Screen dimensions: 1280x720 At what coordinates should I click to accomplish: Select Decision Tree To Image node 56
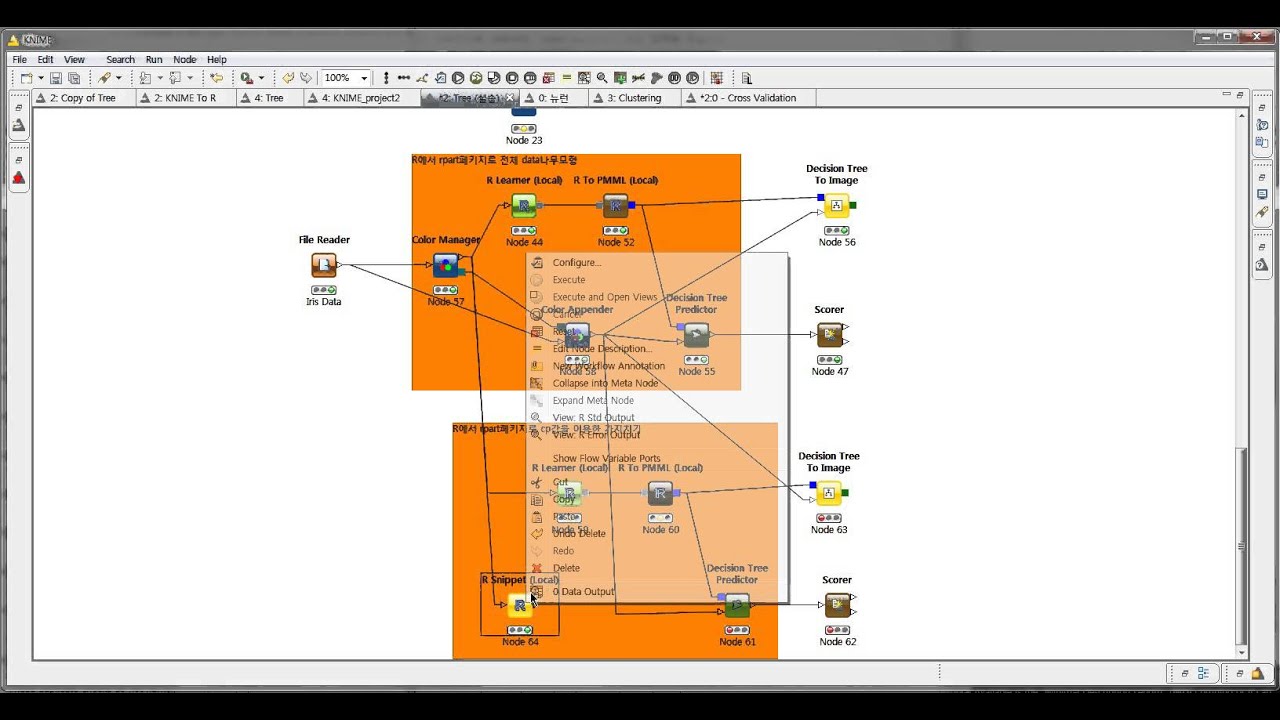tap(836, 206)
